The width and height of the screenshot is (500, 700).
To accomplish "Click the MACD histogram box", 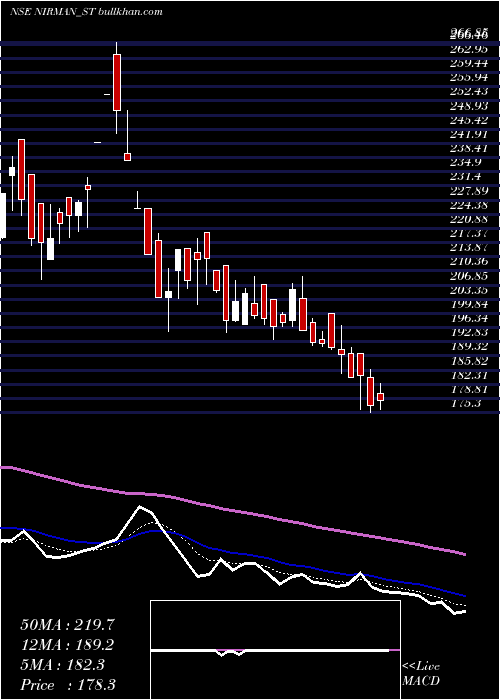I will click(x=275, y=650).
